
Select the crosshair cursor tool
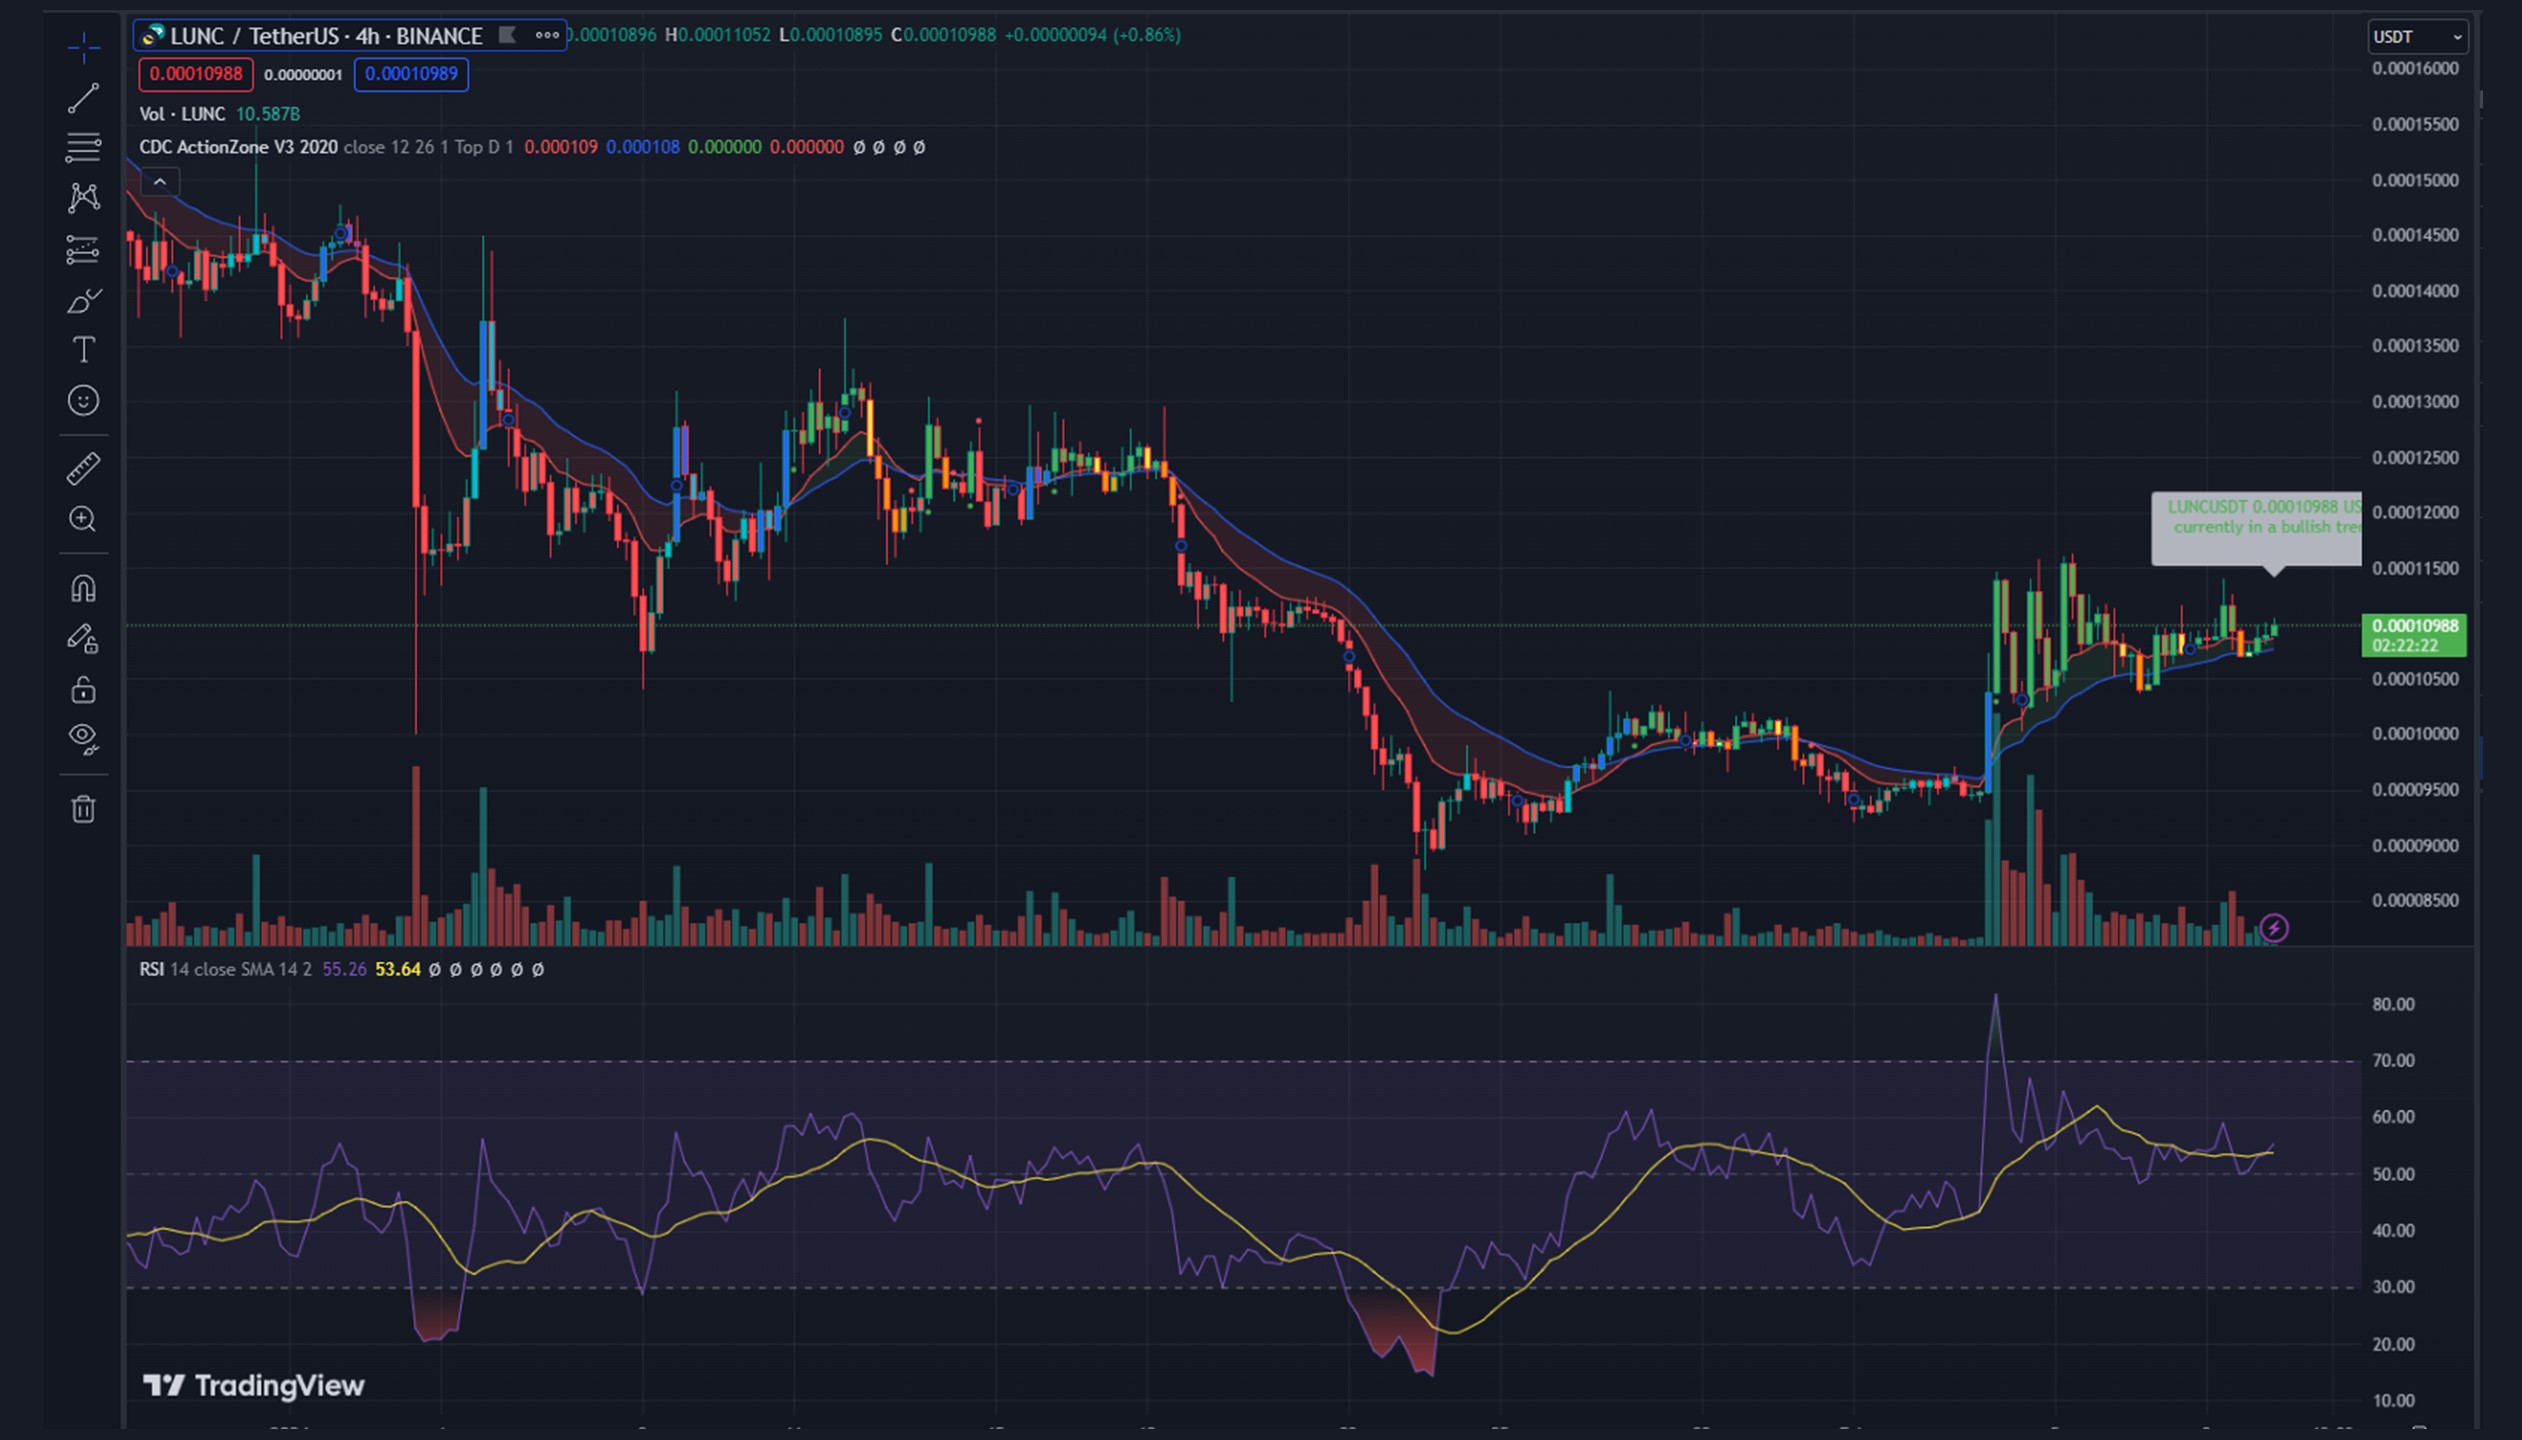click(83, 47)
